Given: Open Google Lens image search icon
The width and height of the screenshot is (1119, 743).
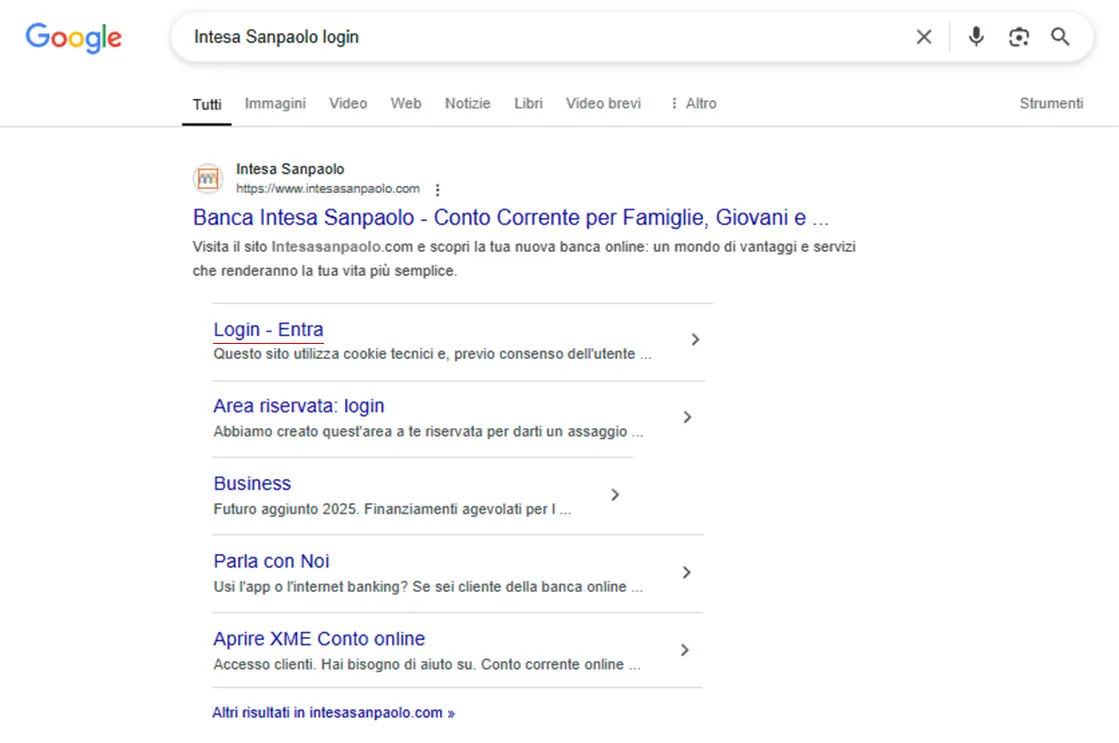Looking at the screenshot, I should (1018, 36).
